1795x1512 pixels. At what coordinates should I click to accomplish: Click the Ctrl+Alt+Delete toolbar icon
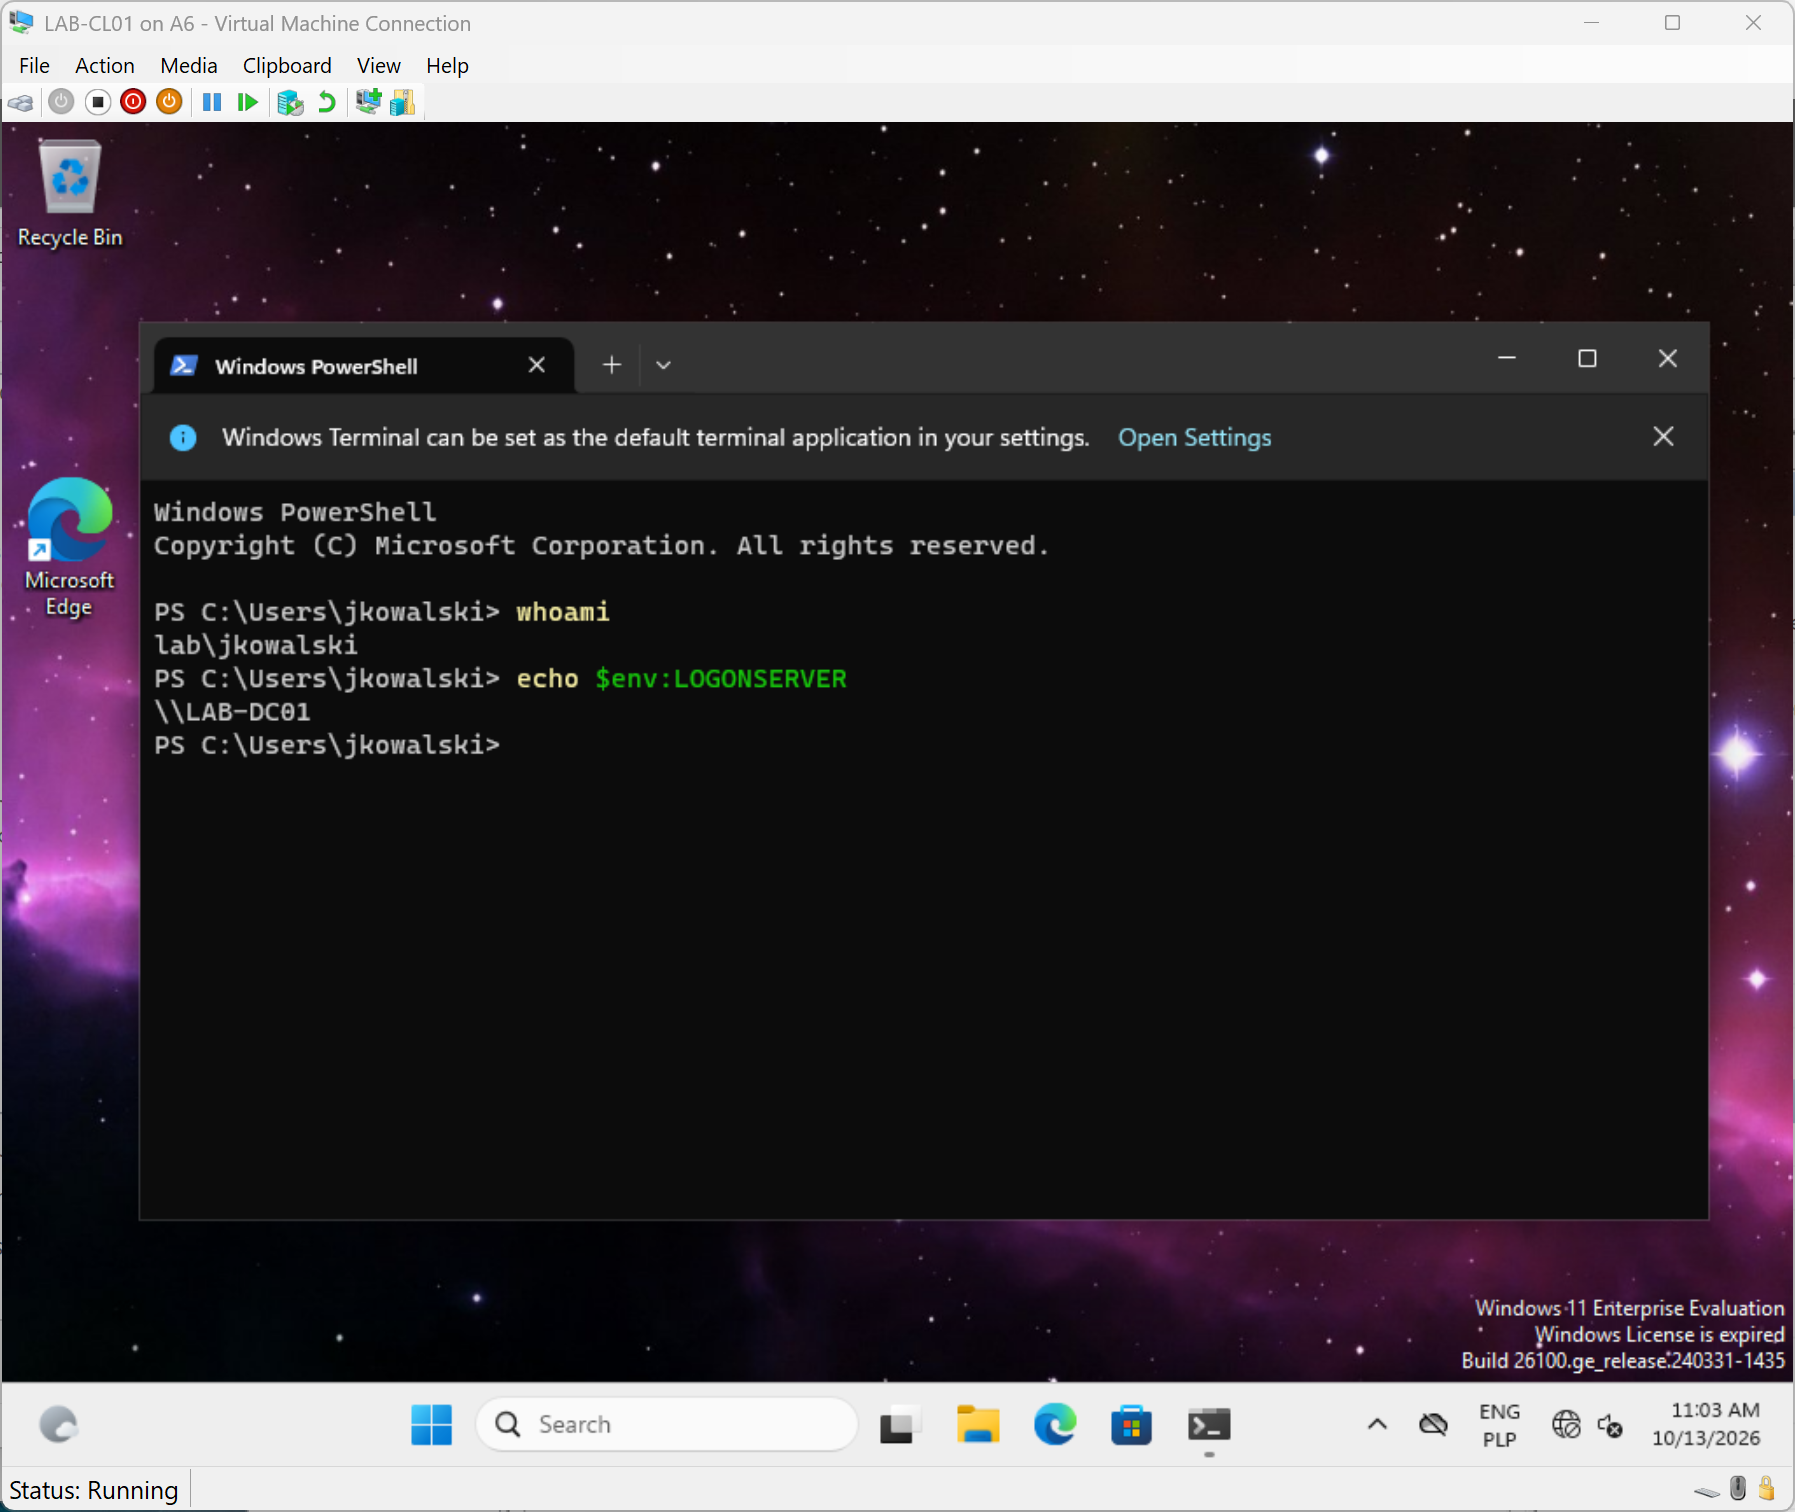click(x=21, y=102)
